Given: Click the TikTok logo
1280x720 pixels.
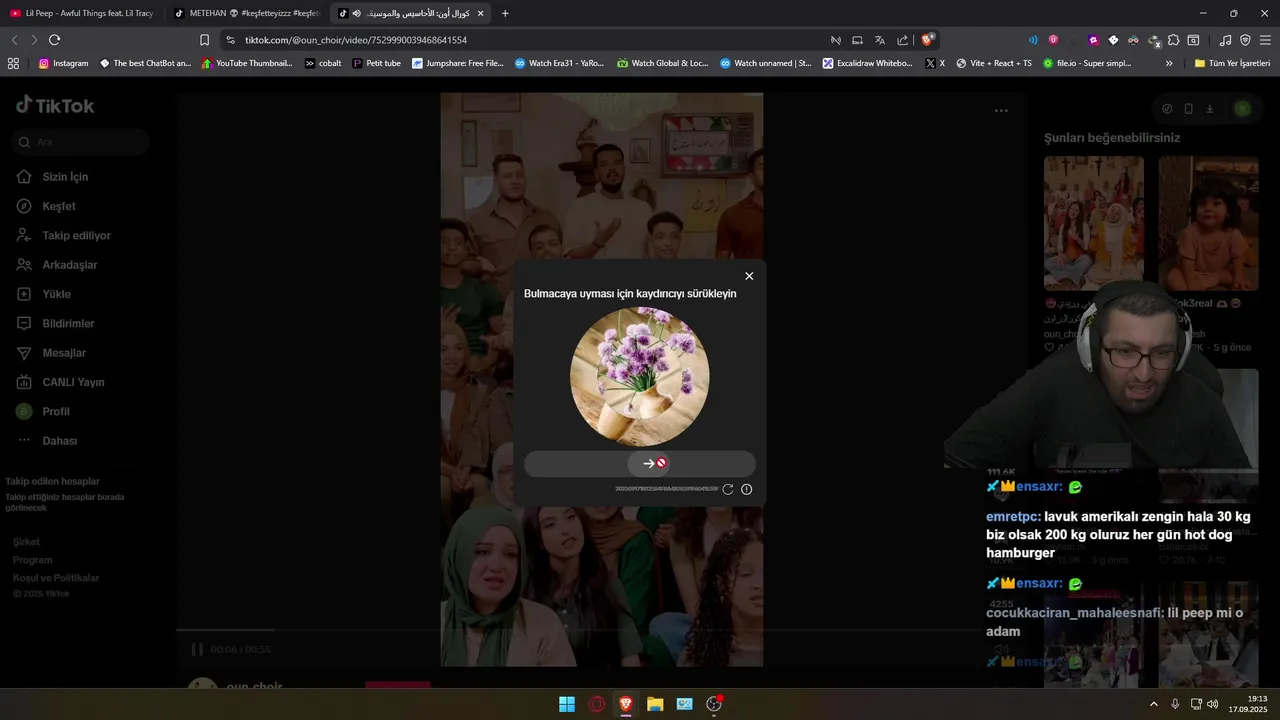Looking at the screenshot, I should [55, 106].
